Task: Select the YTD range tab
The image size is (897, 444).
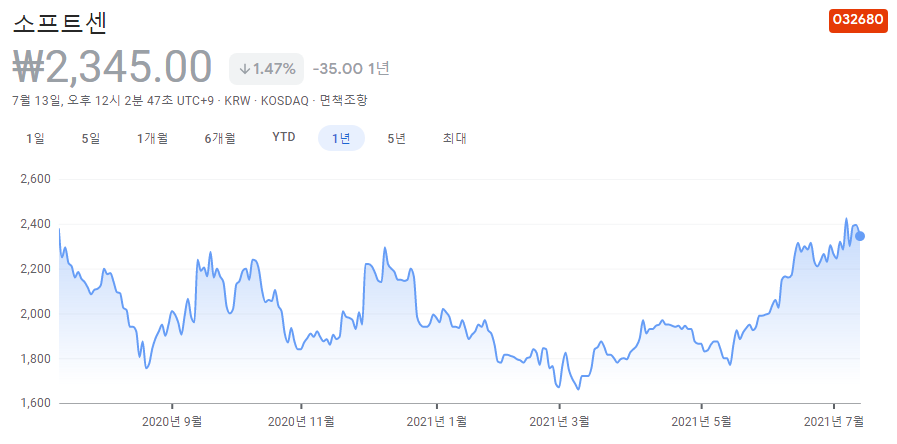Action: click(x=284, y=137)
